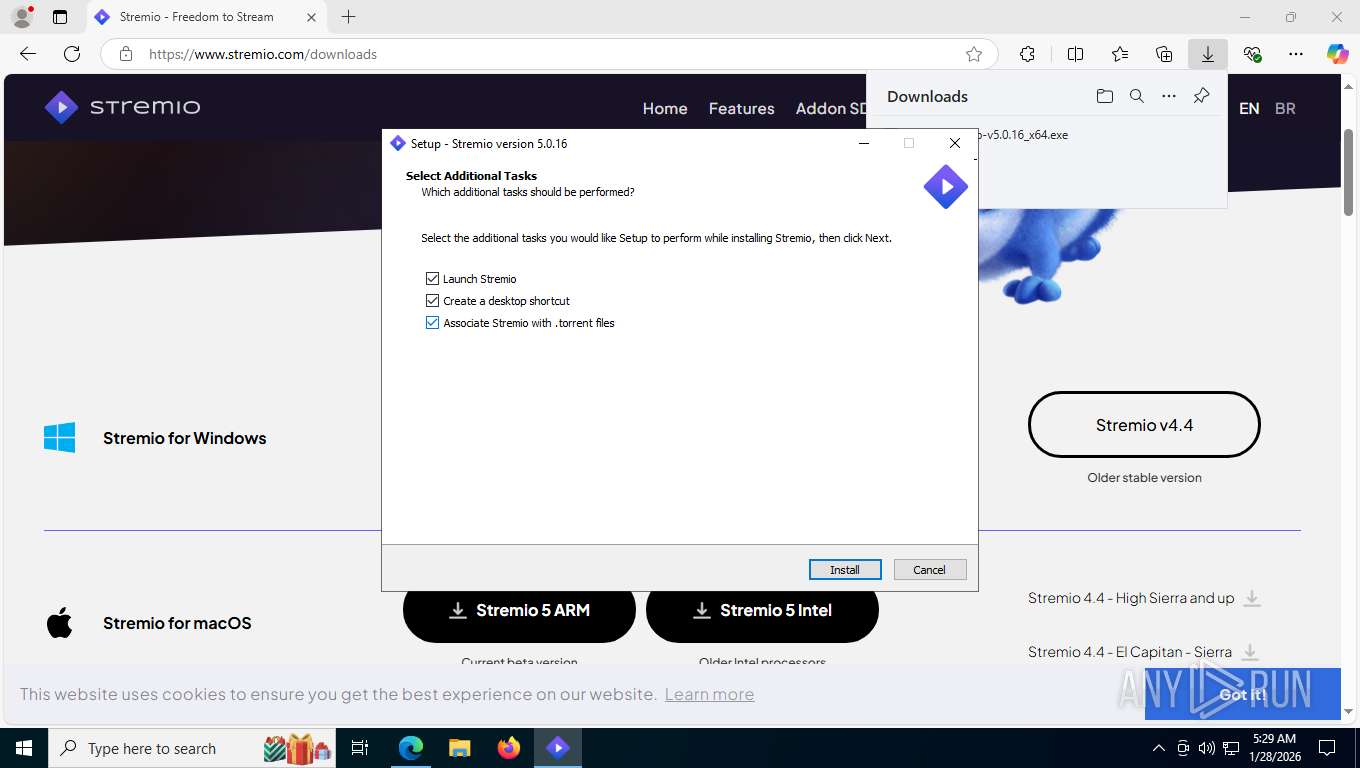Go back with the browser back arrow
The height and width of the screenshot is (768, 1360).
click(28, 54)
